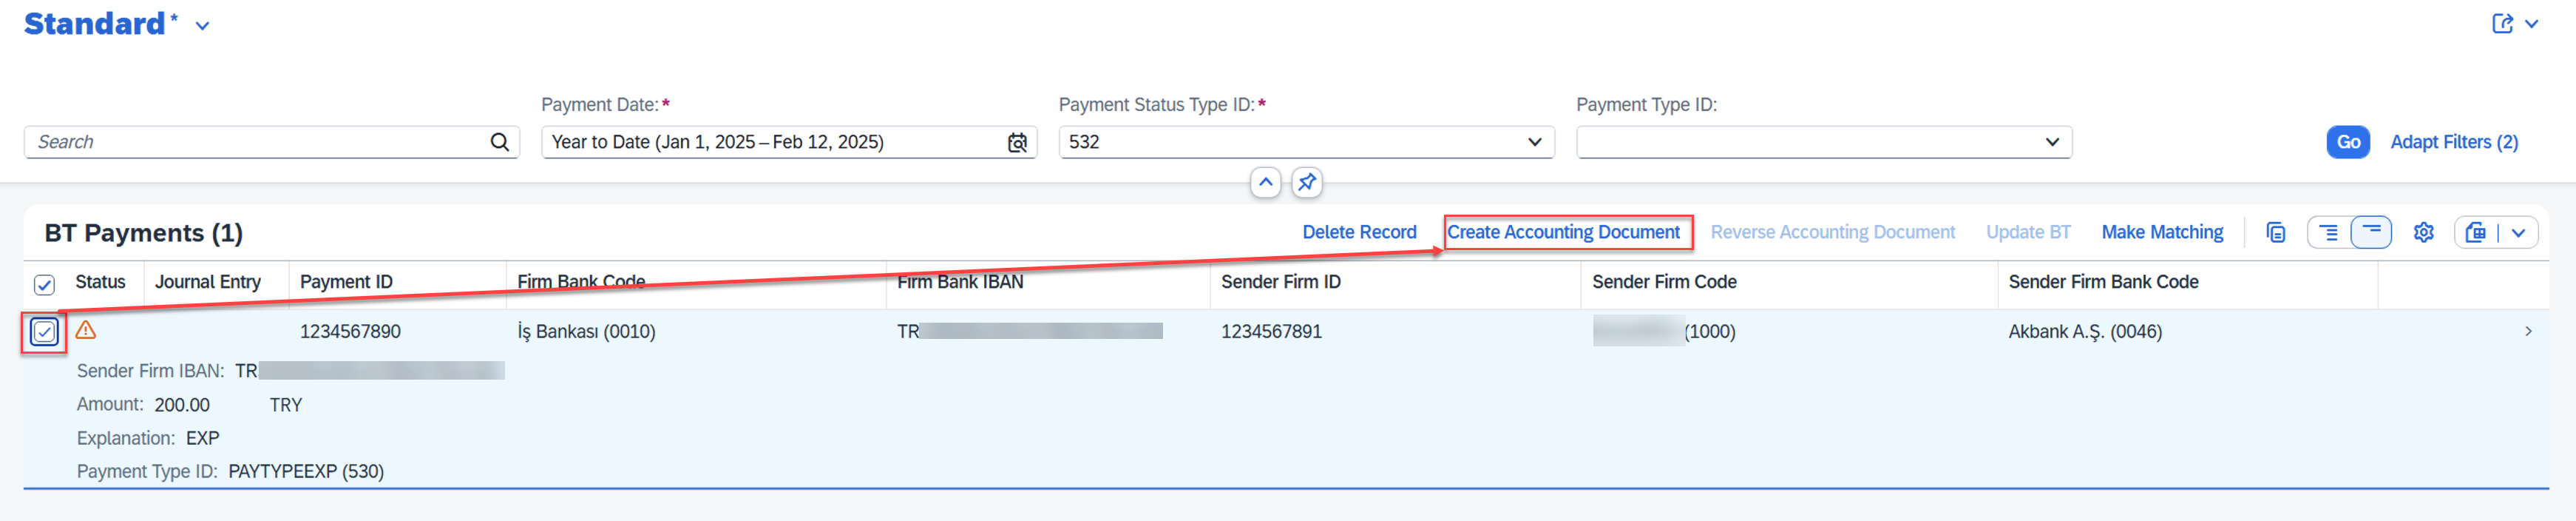This screenshot has width=2576, height=521.
Task: Open Standard view variant dropdown
Action: click(x=203, y=26)
